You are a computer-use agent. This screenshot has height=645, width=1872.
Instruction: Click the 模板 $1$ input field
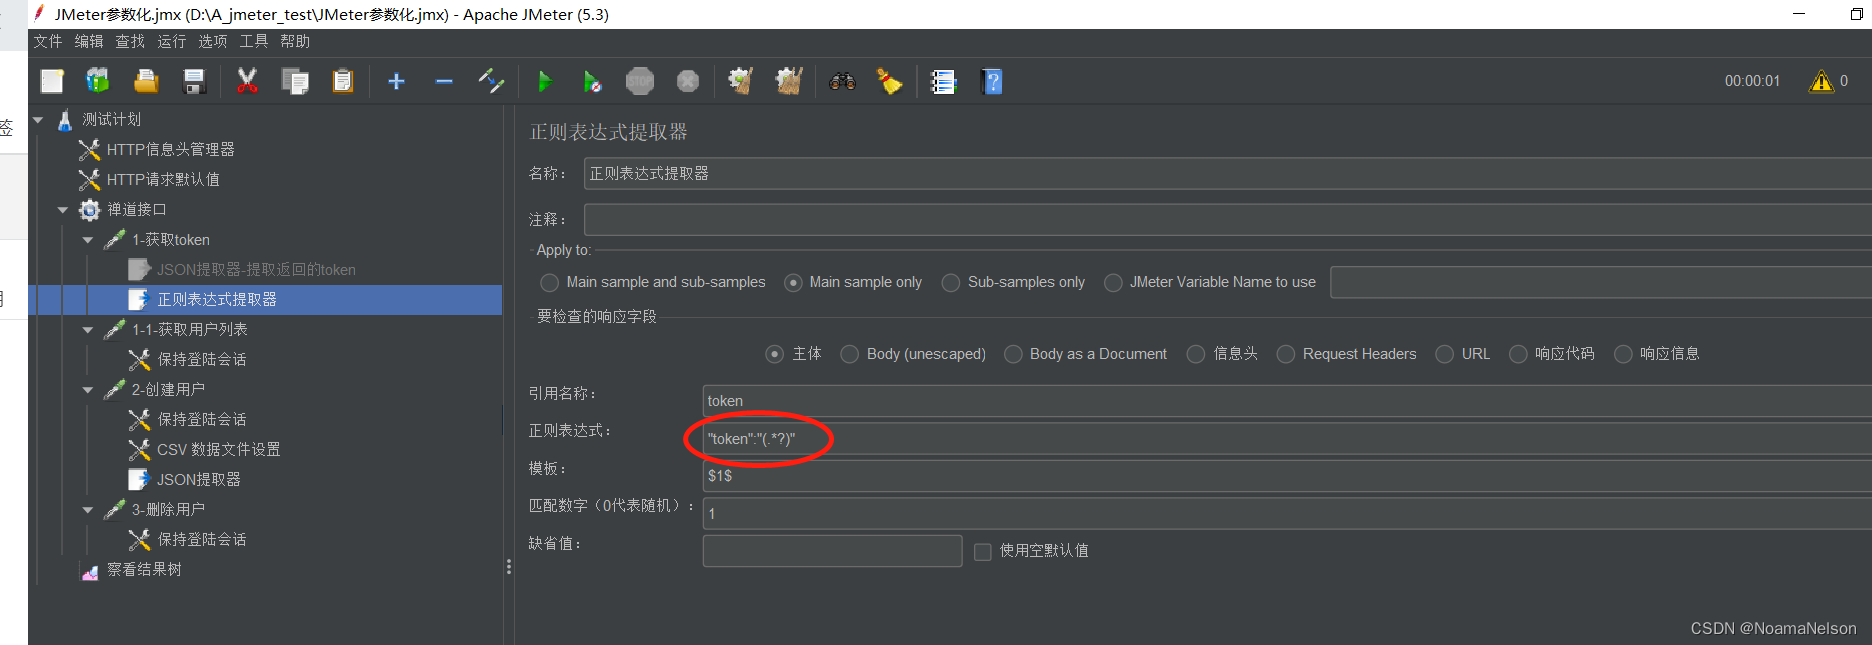point(1287,476)
